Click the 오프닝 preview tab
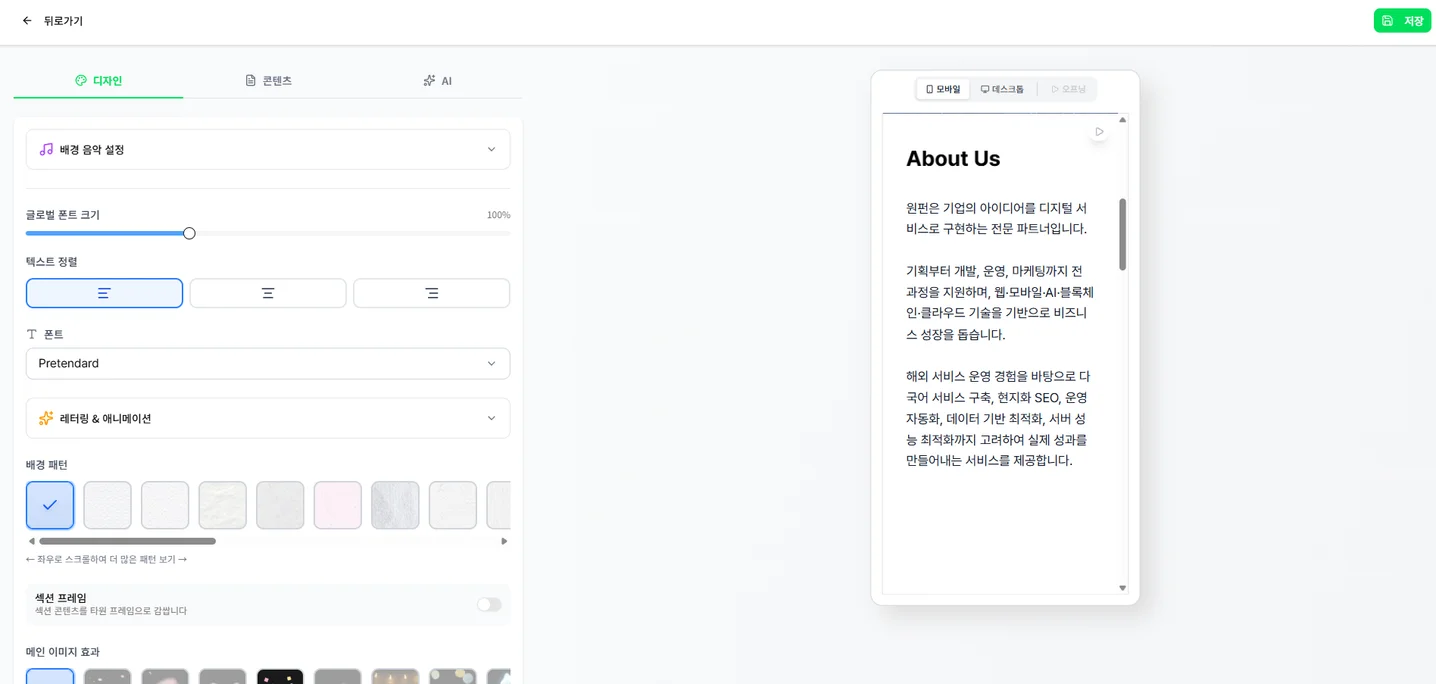The image size is (1436, 684). (1068, 90)
